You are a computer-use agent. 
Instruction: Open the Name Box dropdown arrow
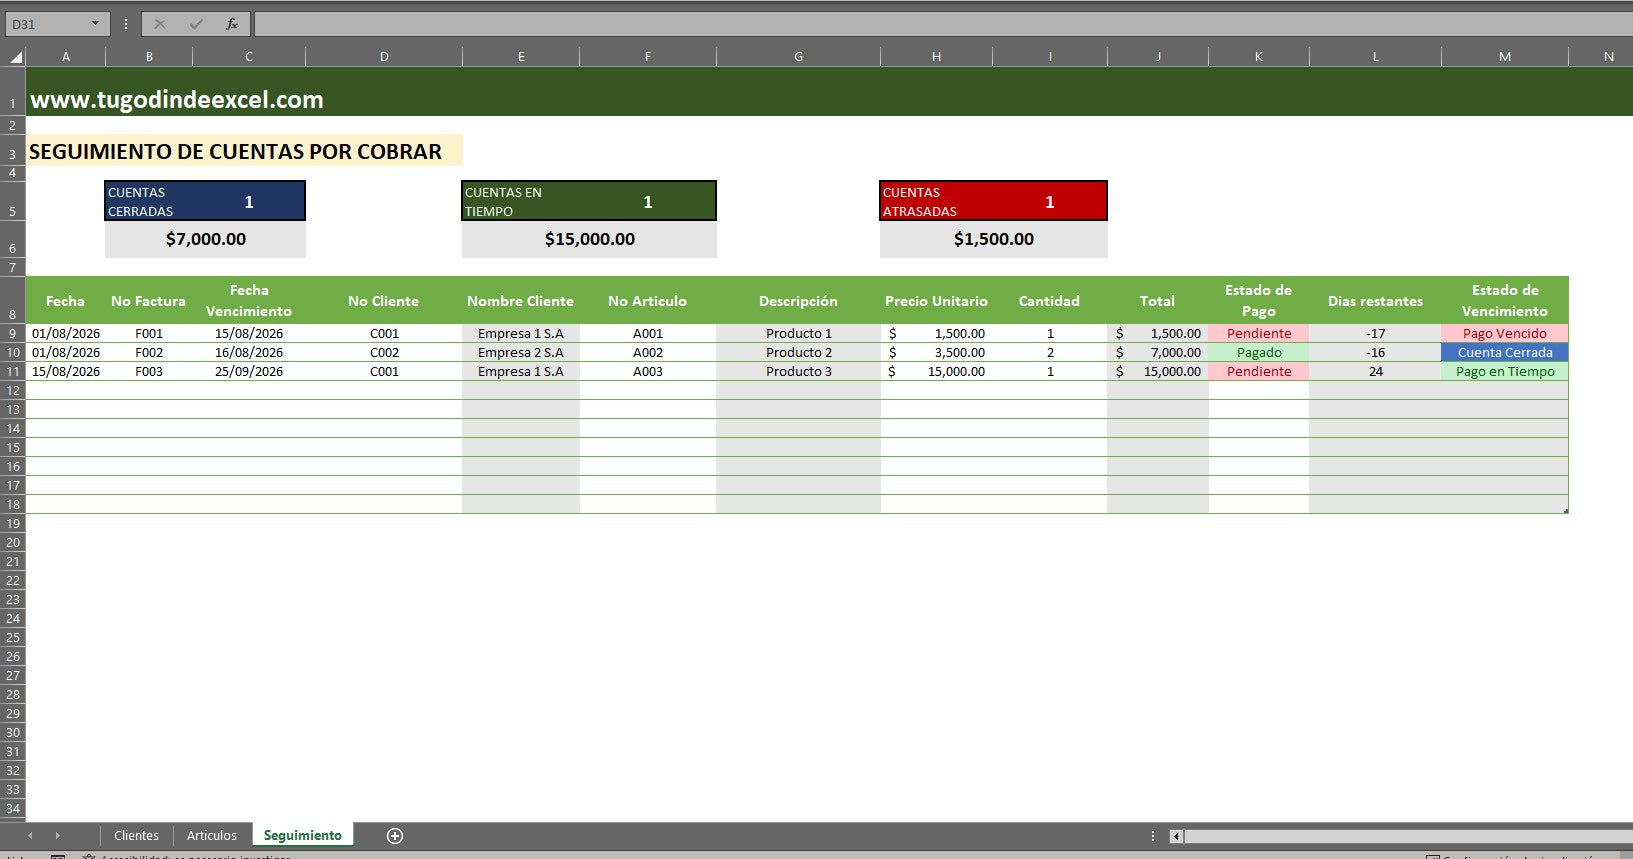coord(95,24)
